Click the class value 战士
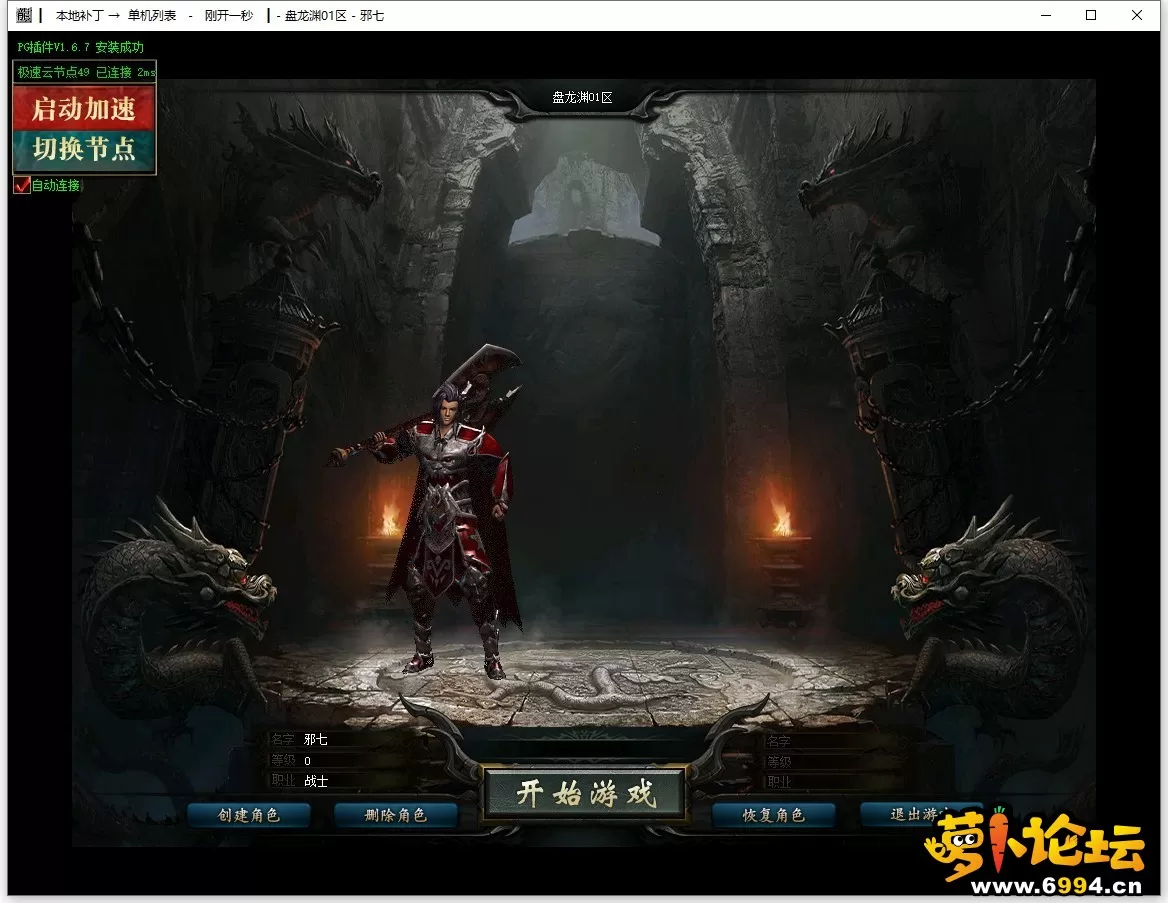The width and height of the screenshot is (1168, 903). (x=316, y=781)
